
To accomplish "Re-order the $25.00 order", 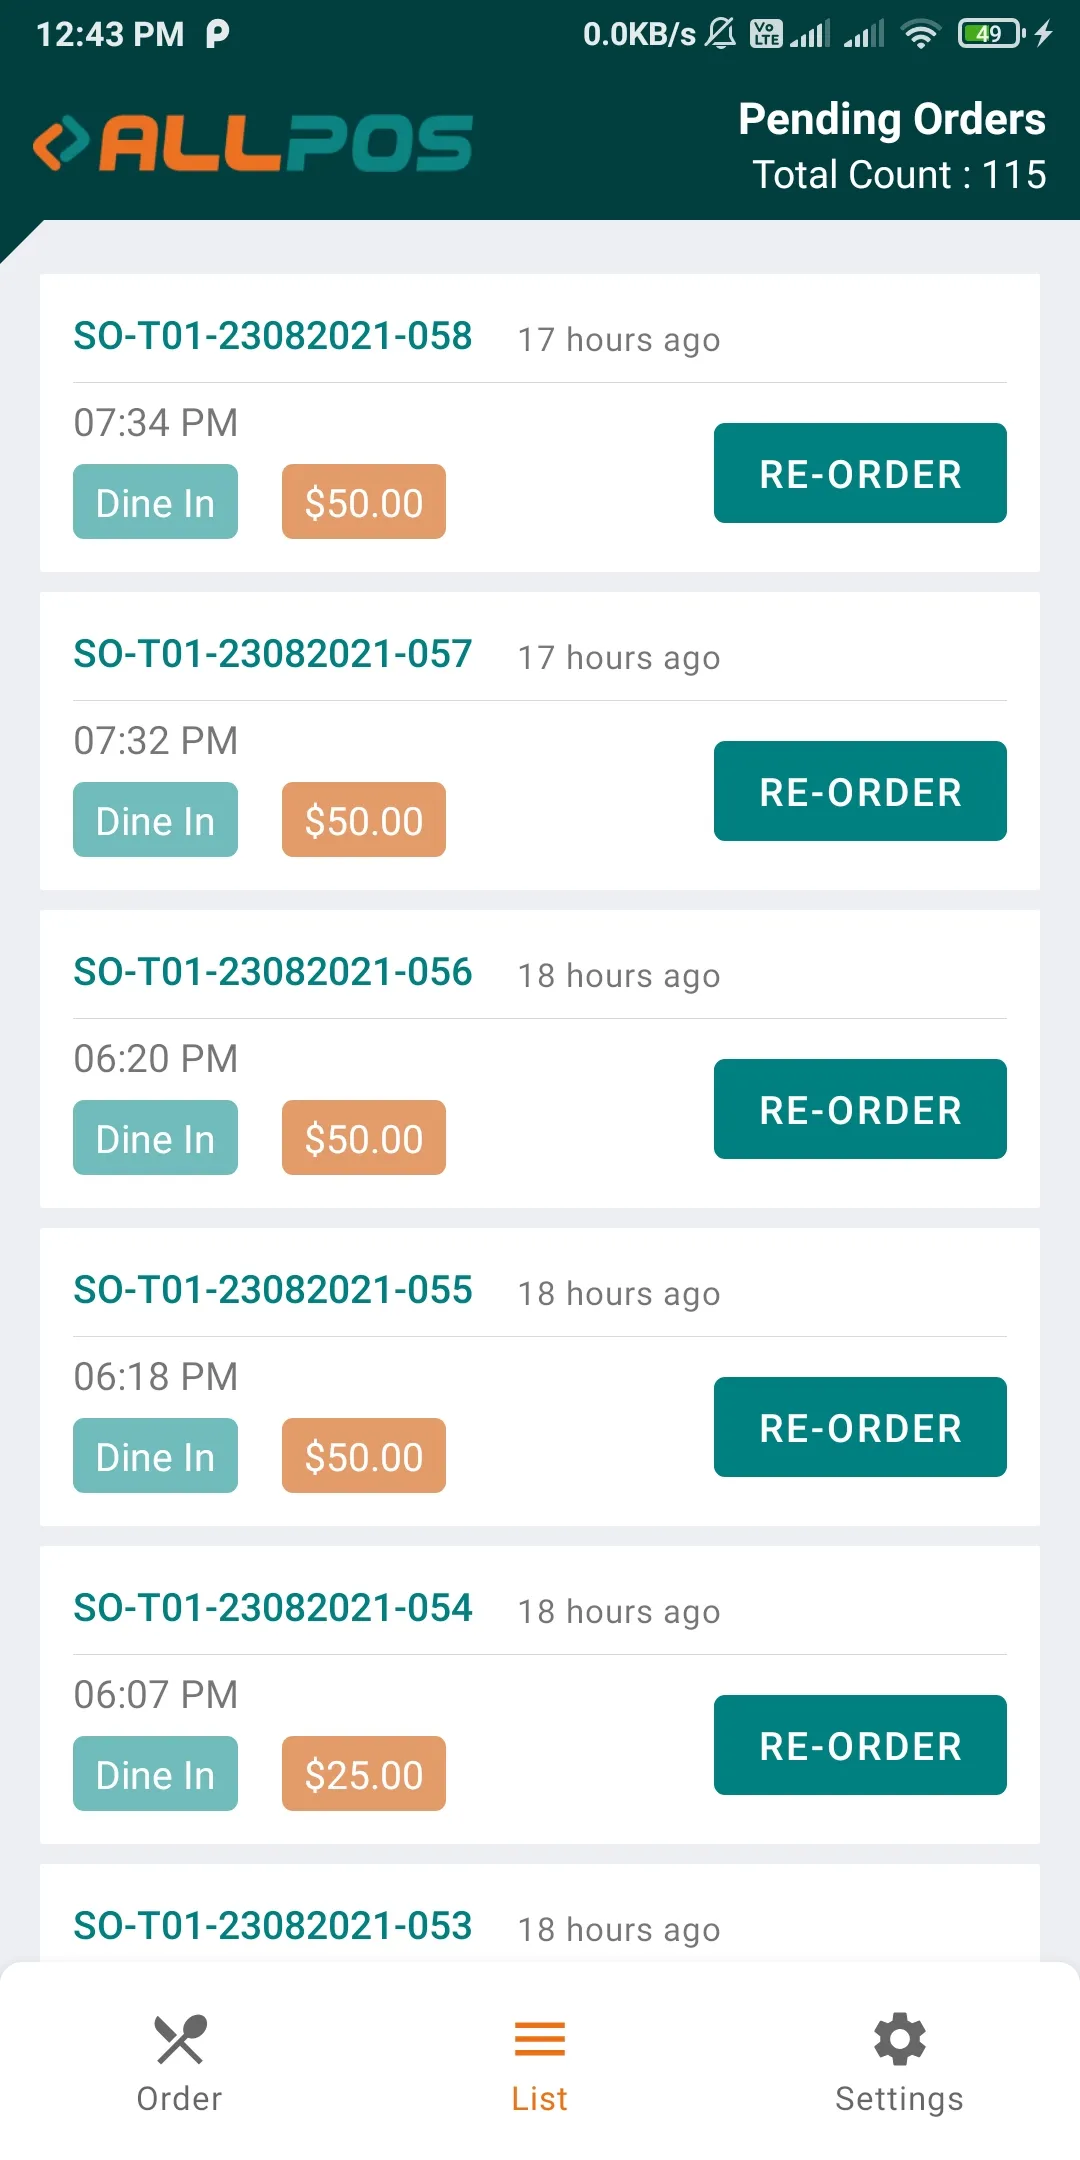I will (860, 1745).
